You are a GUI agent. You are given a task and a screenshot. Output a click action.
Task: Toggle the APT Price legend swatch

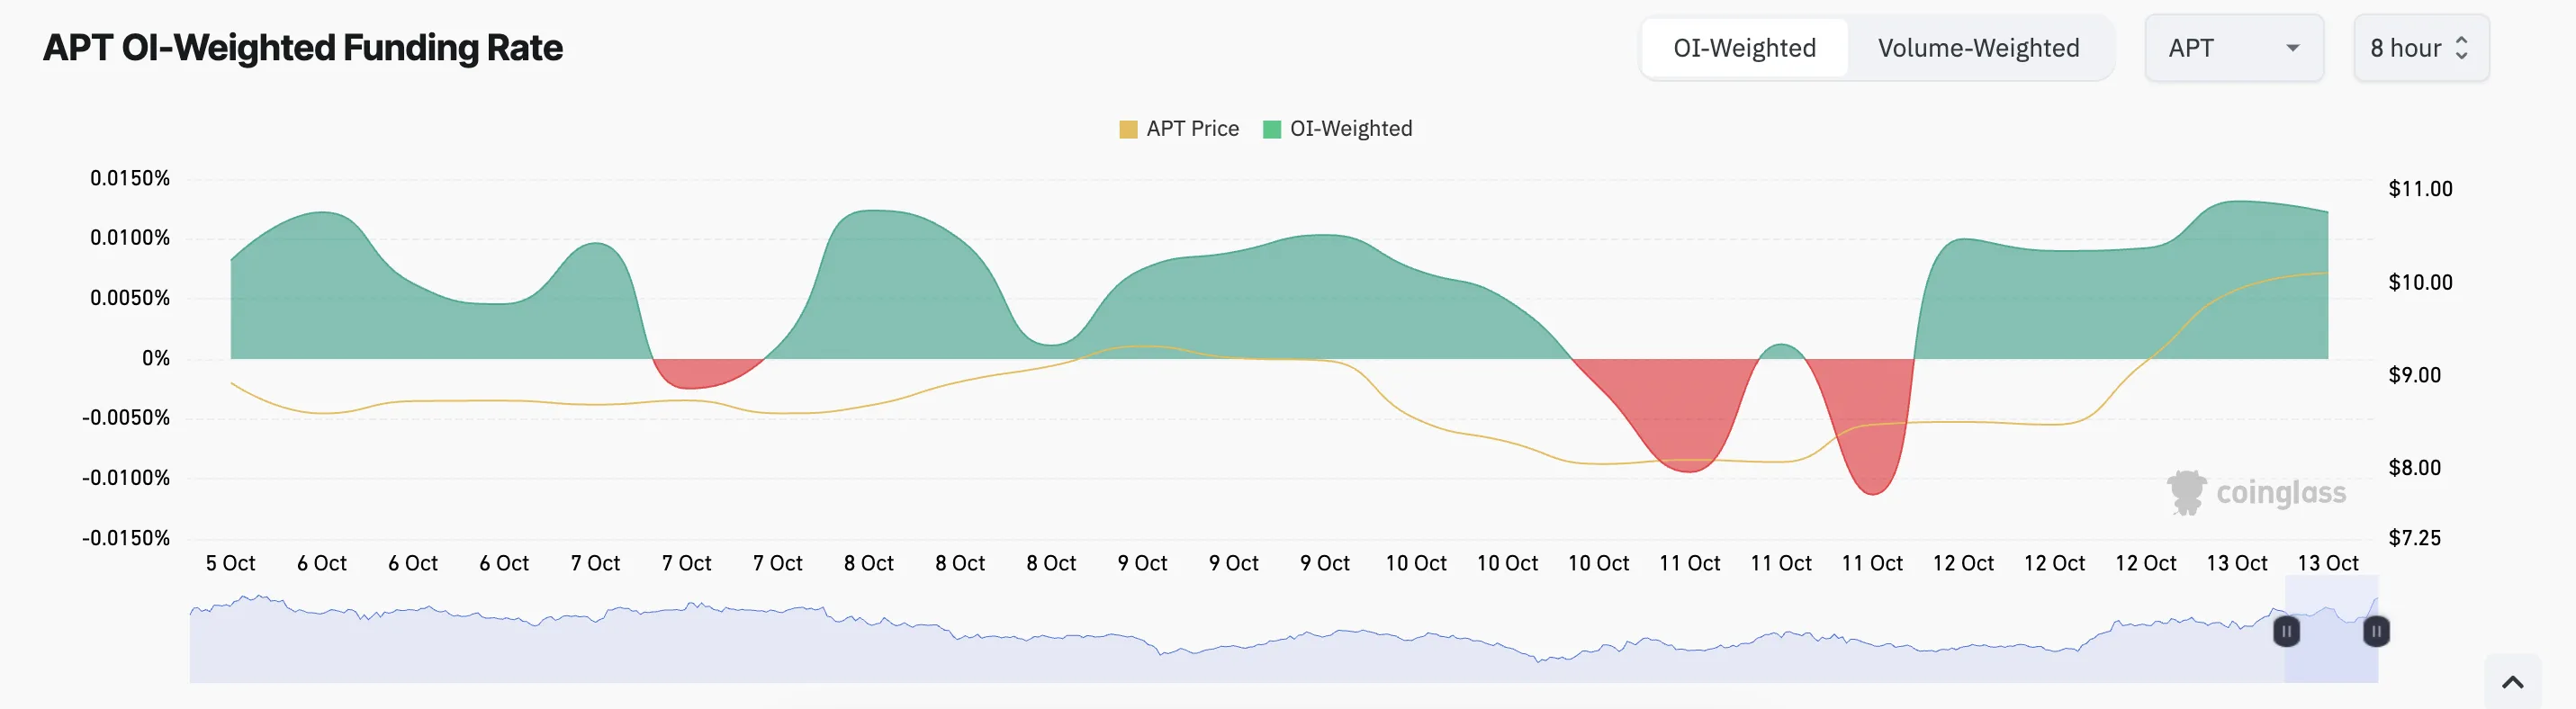tap(1128, 129)
